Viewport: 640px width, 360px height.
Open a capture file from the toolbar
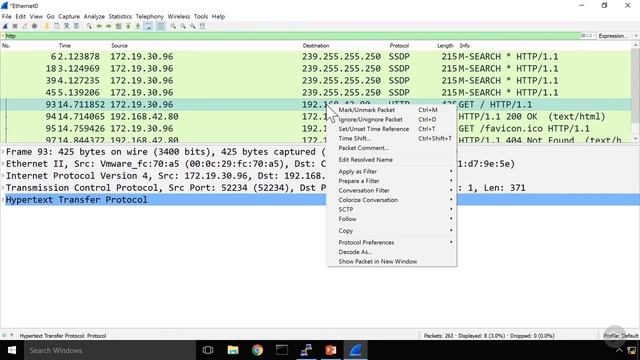pyautogui.click(x=47, y=26)
